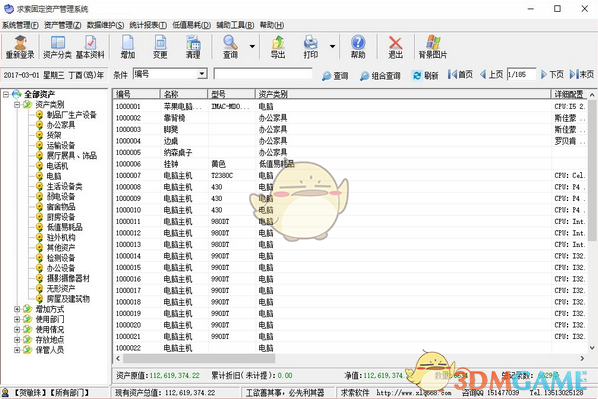This screenshot has height=399, width=598.
Task: Open the 条件 编号 combo box
Action: tap(170, 74)
